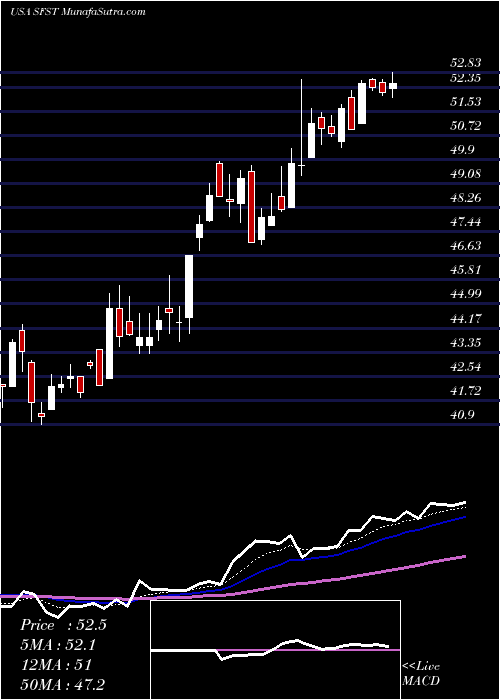
Task: Click the 49.9 price axis label
Action: point(462,150)
